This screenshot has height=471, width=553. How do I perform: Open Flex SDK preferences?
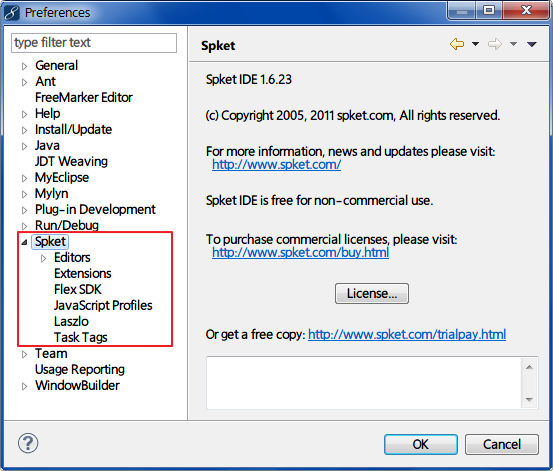click(78, 290)
